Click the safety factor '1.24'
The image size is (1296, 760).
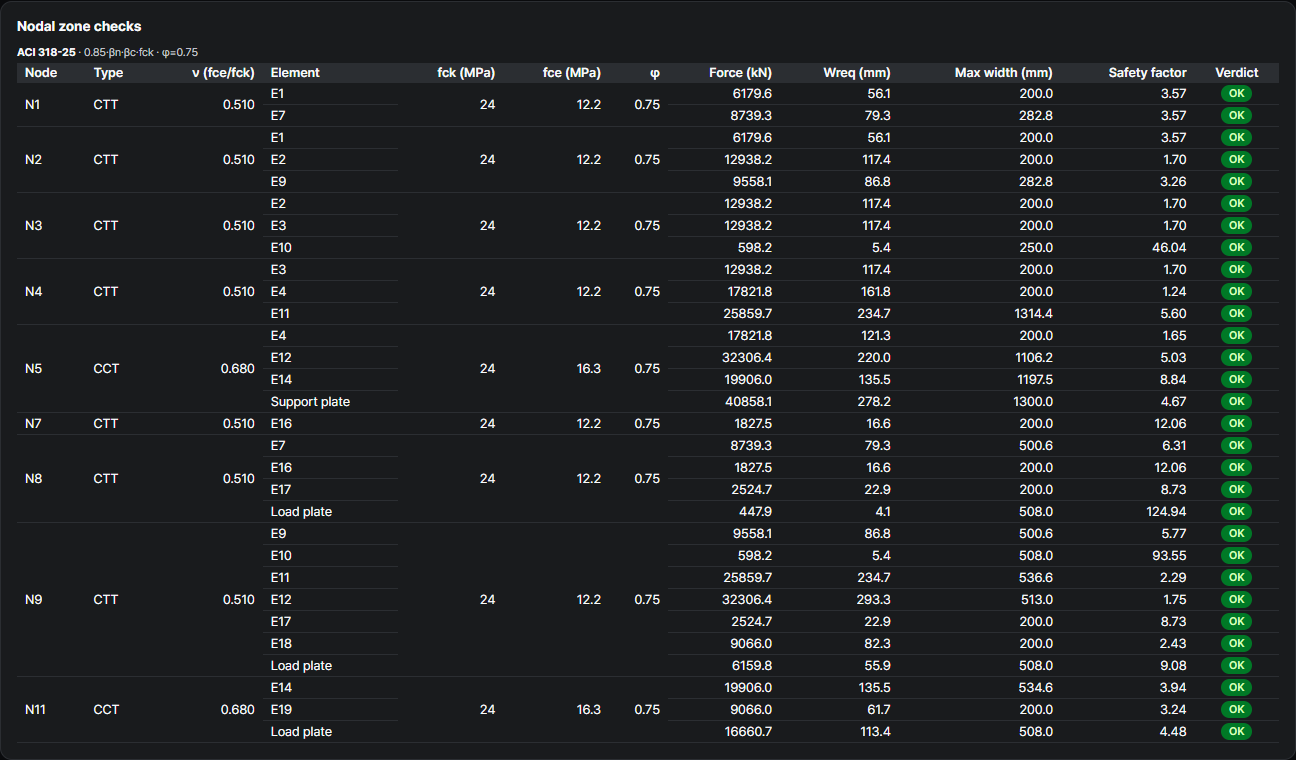pos(1173,291)
